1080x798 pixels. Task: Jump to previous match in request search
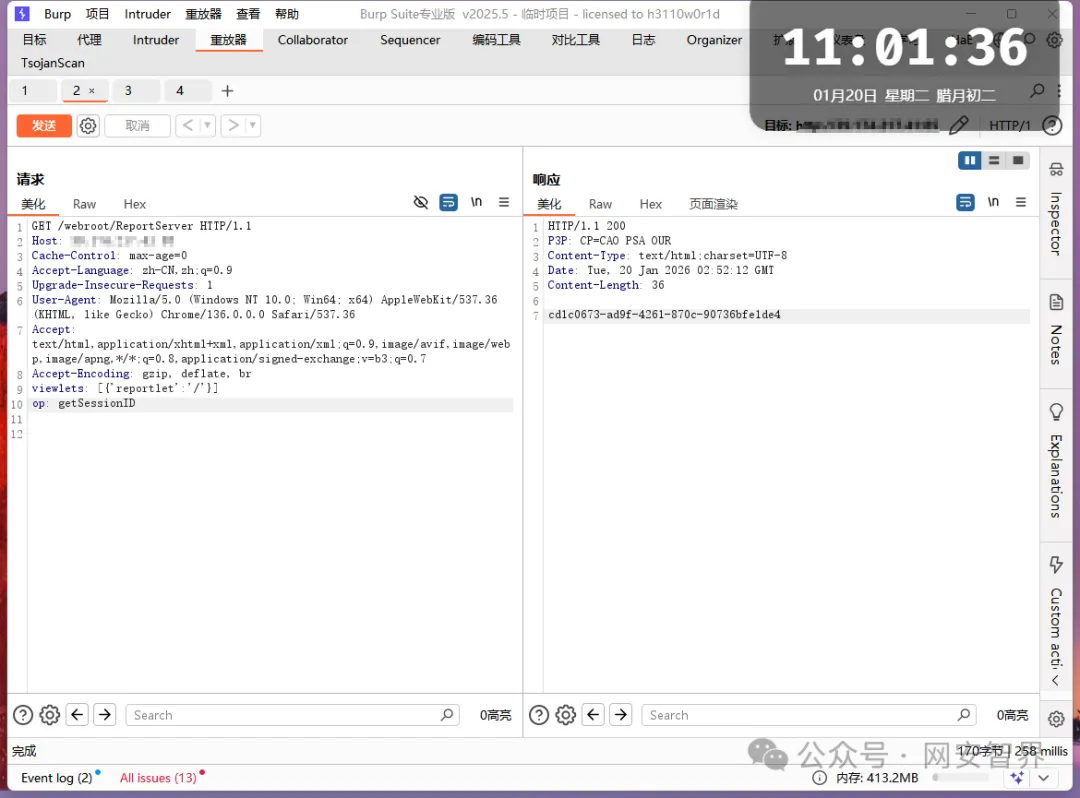tap(77, 715)
